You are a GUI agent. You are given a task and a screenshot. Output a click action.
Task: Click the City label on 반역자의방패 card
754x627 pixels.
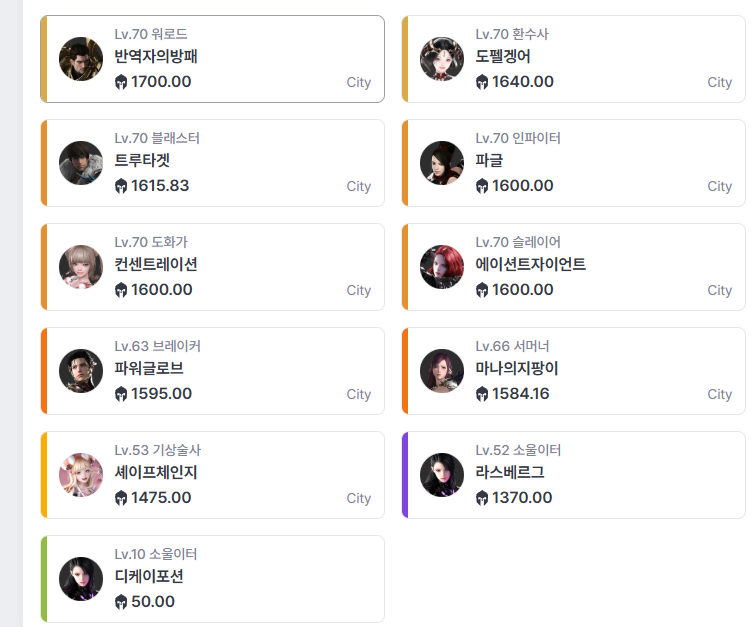359,83
